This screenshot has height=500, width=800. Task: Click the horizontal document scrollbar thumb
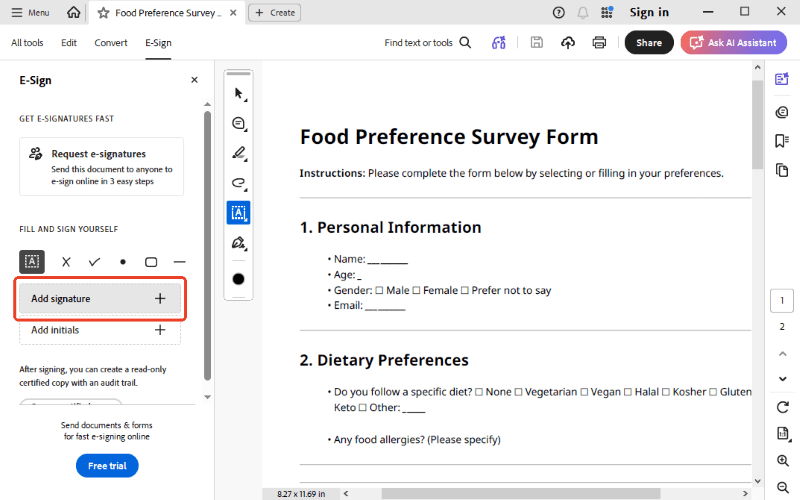[x=520, y=493]
